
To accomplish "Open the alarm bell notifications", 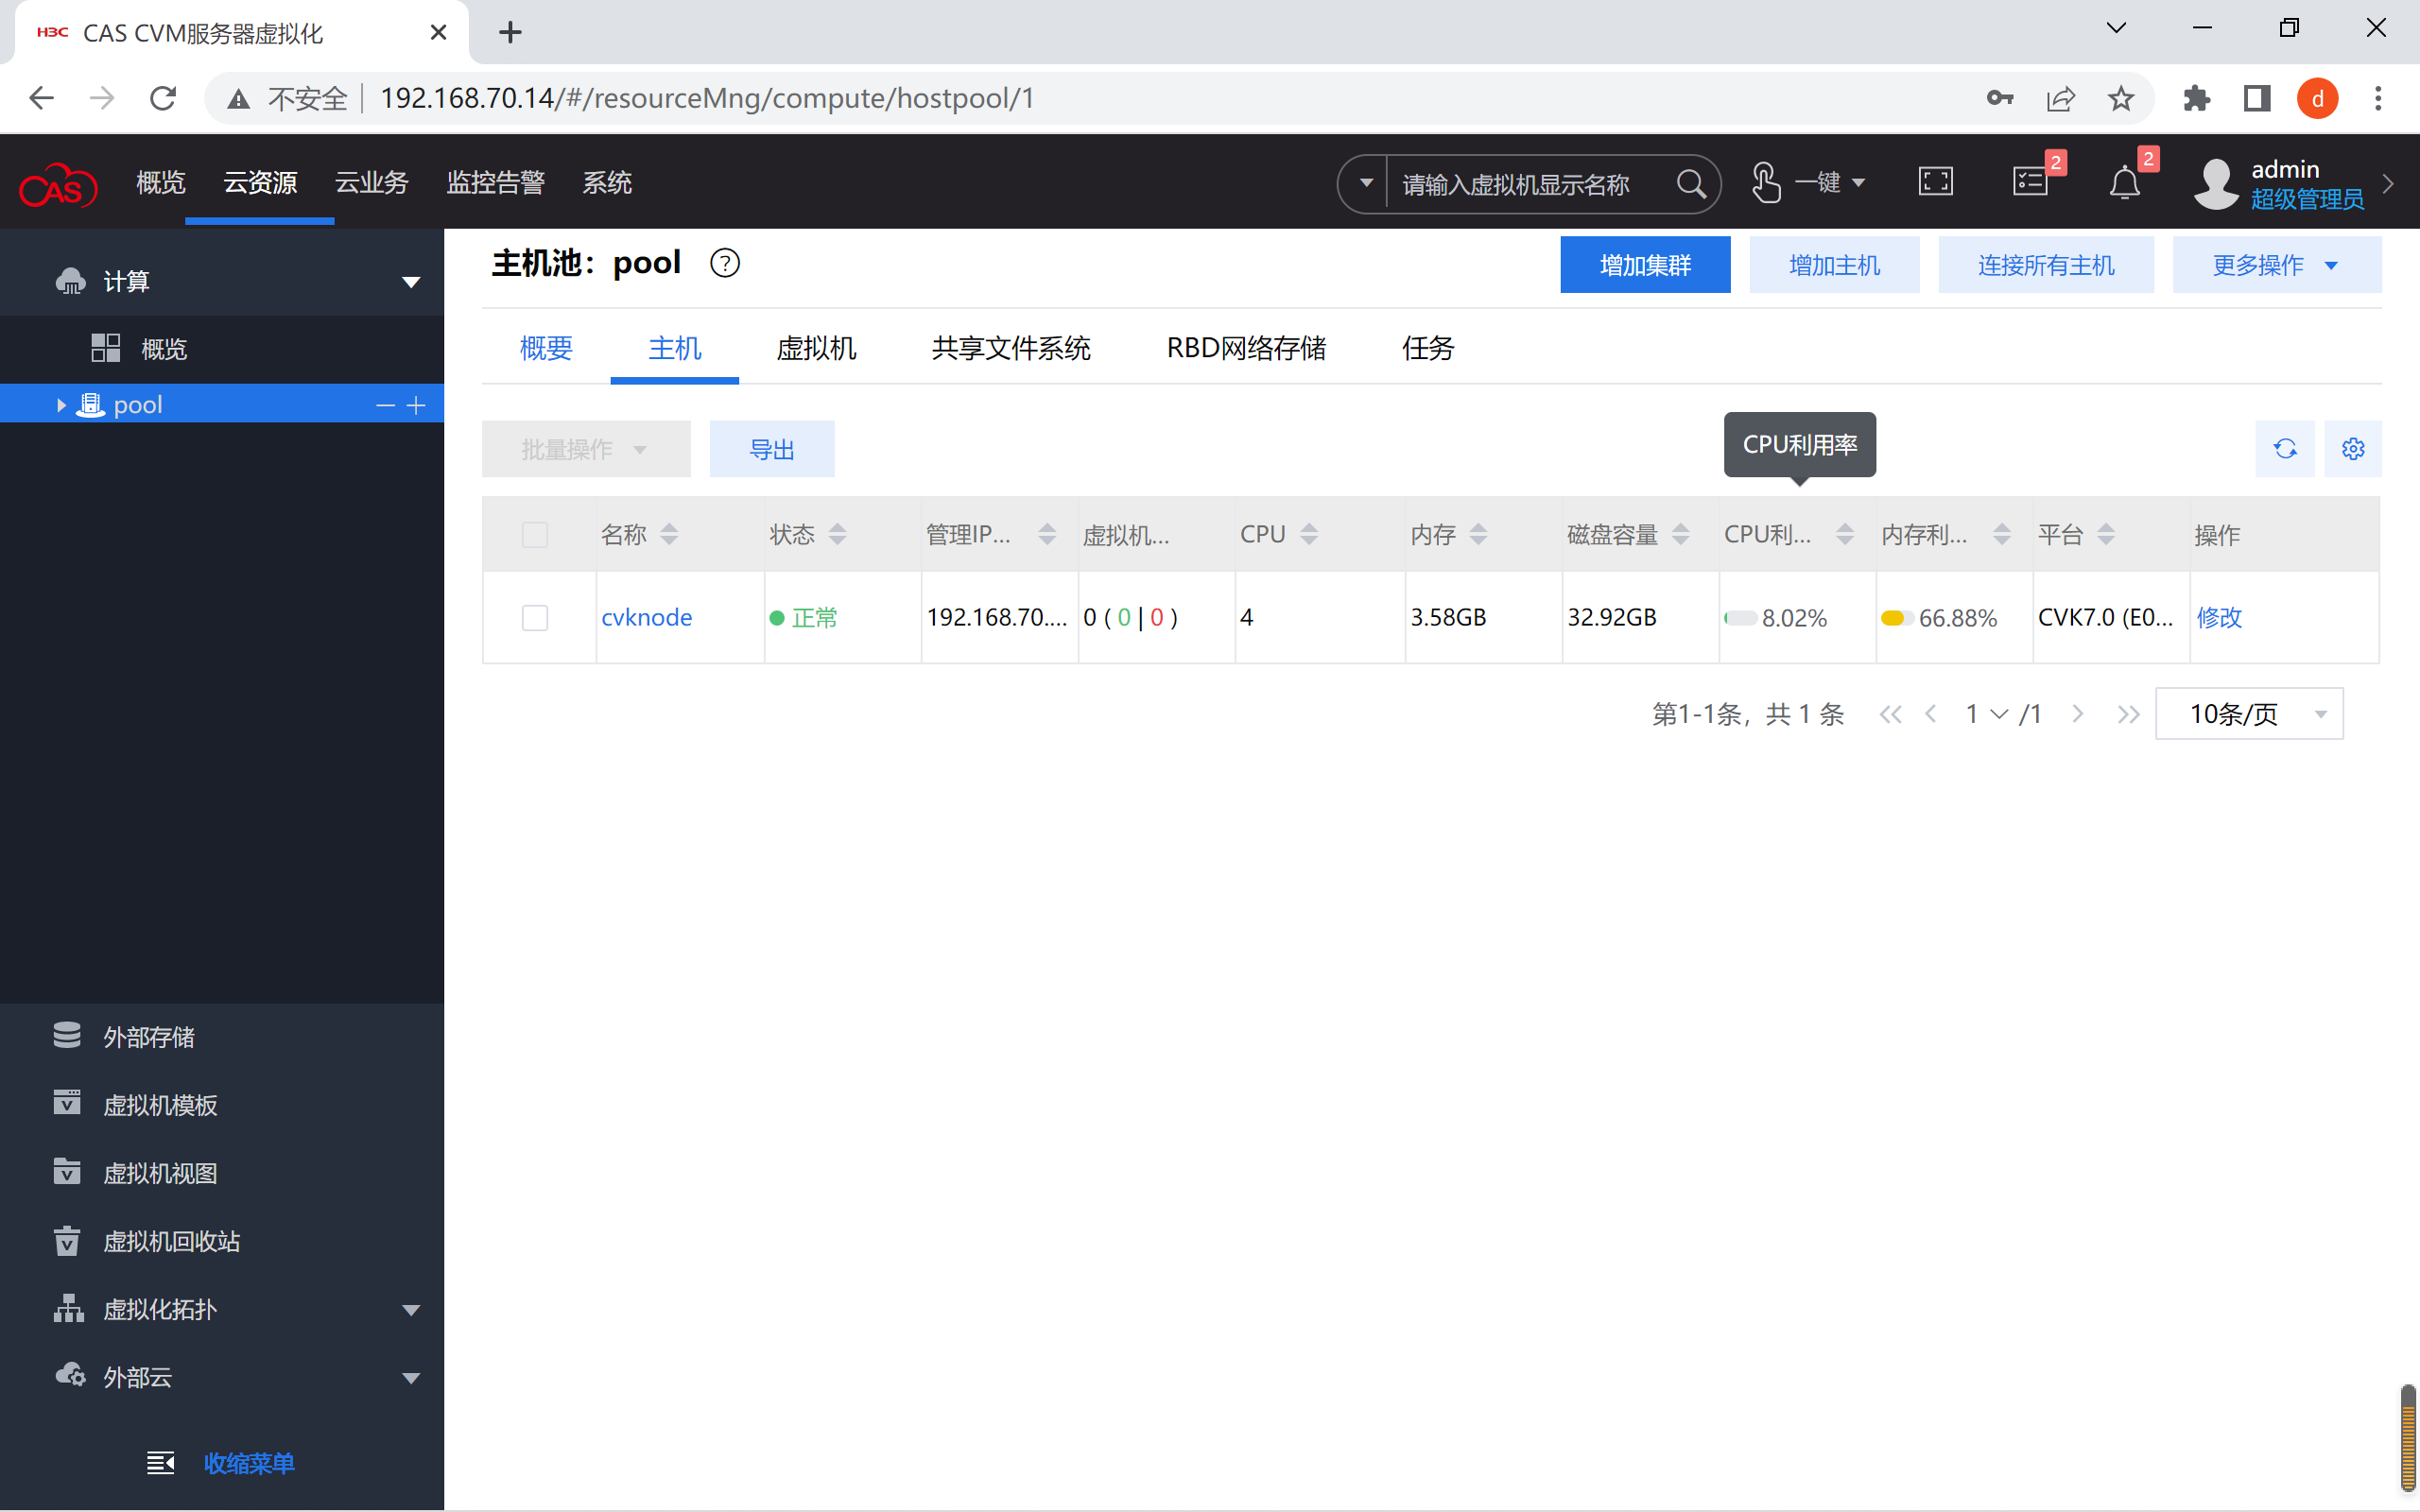I will click(2124, 183).
